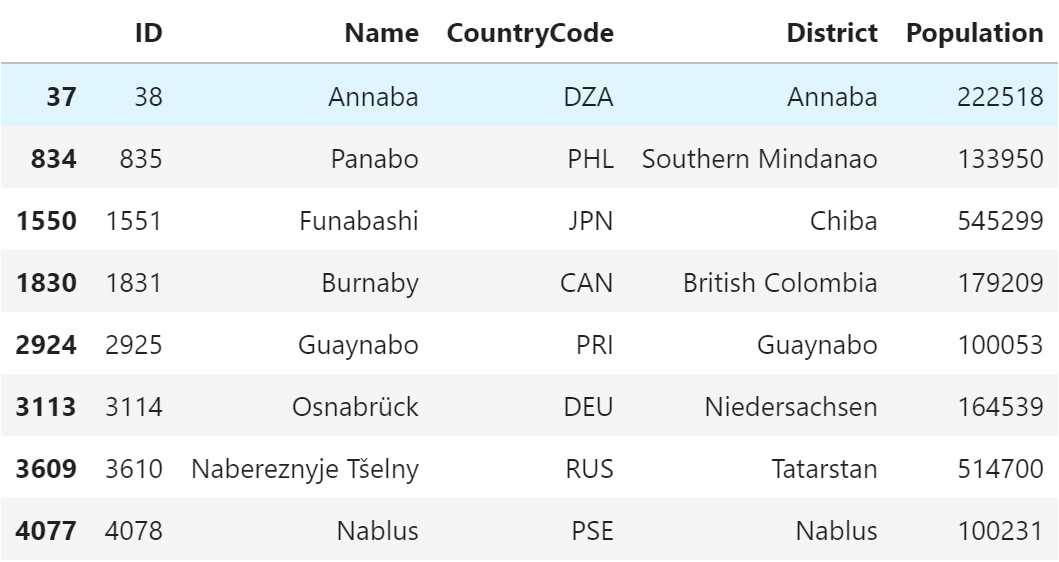This screenshot has height=562, width=1059.
Task: Click the ID column header
Action: pyautogui.click(x=148, y=33)
